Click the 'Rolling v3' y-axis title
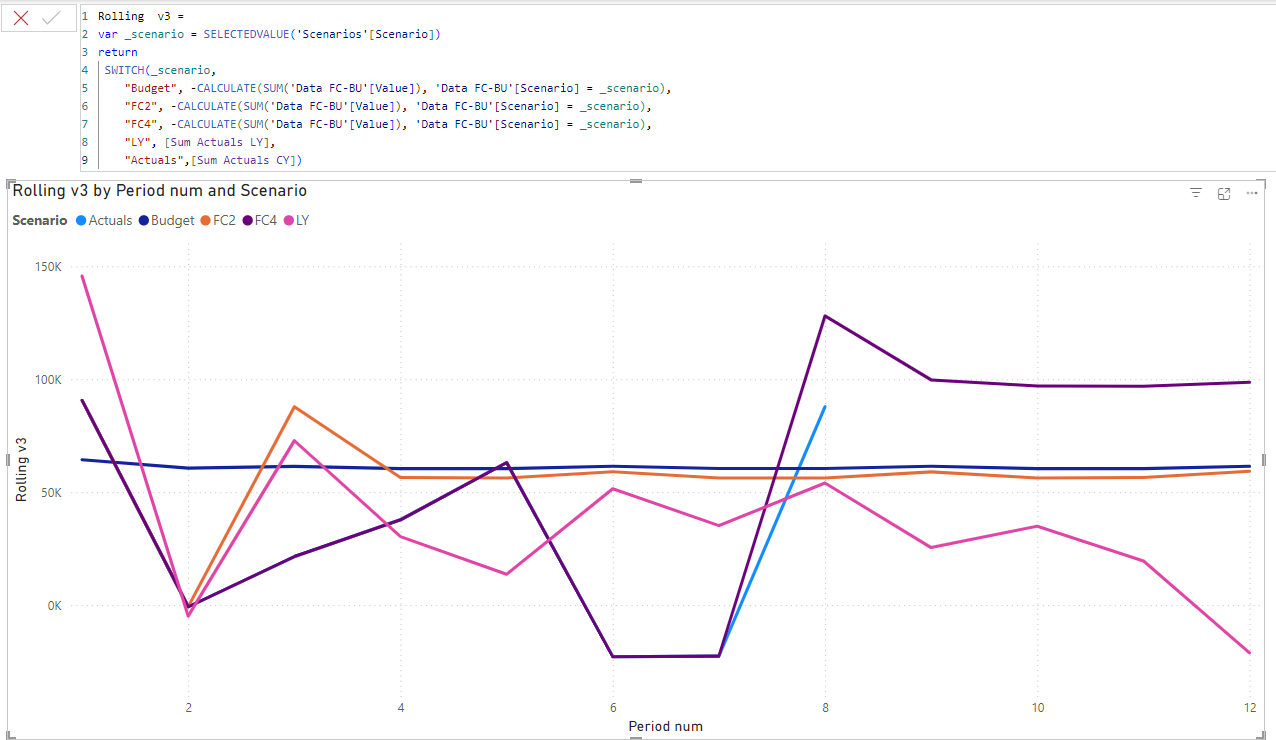The height and width of the screenshot is (740, 1276). [x=21, y=469]
